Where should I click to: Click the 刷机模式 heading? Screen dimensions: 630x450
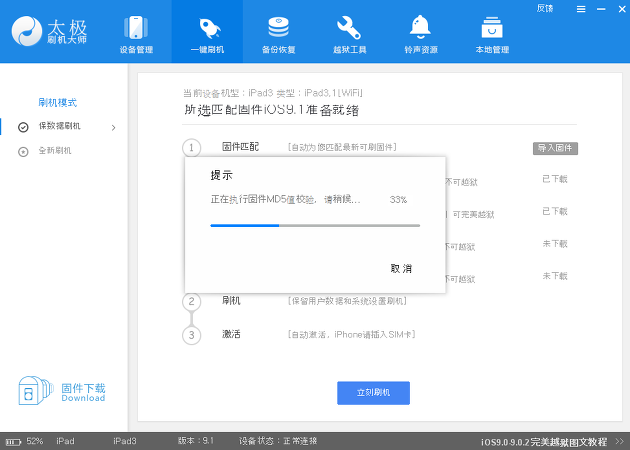point(57,103)
